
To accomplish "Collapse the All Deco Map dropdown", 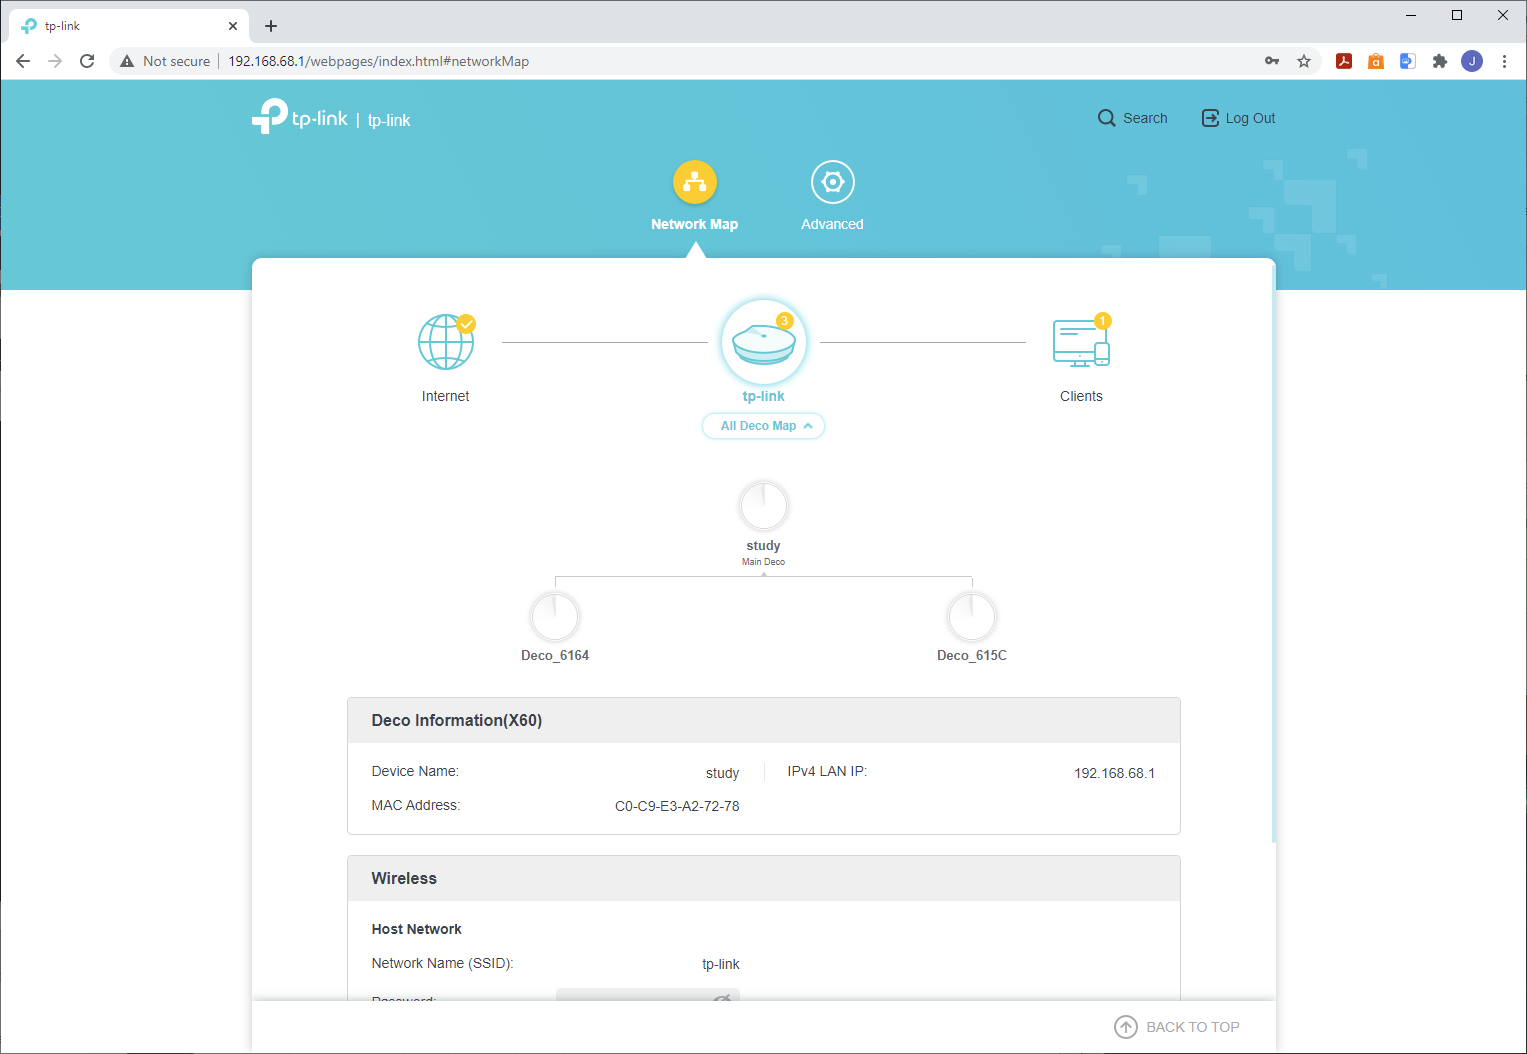I will [x=764, y=426].
